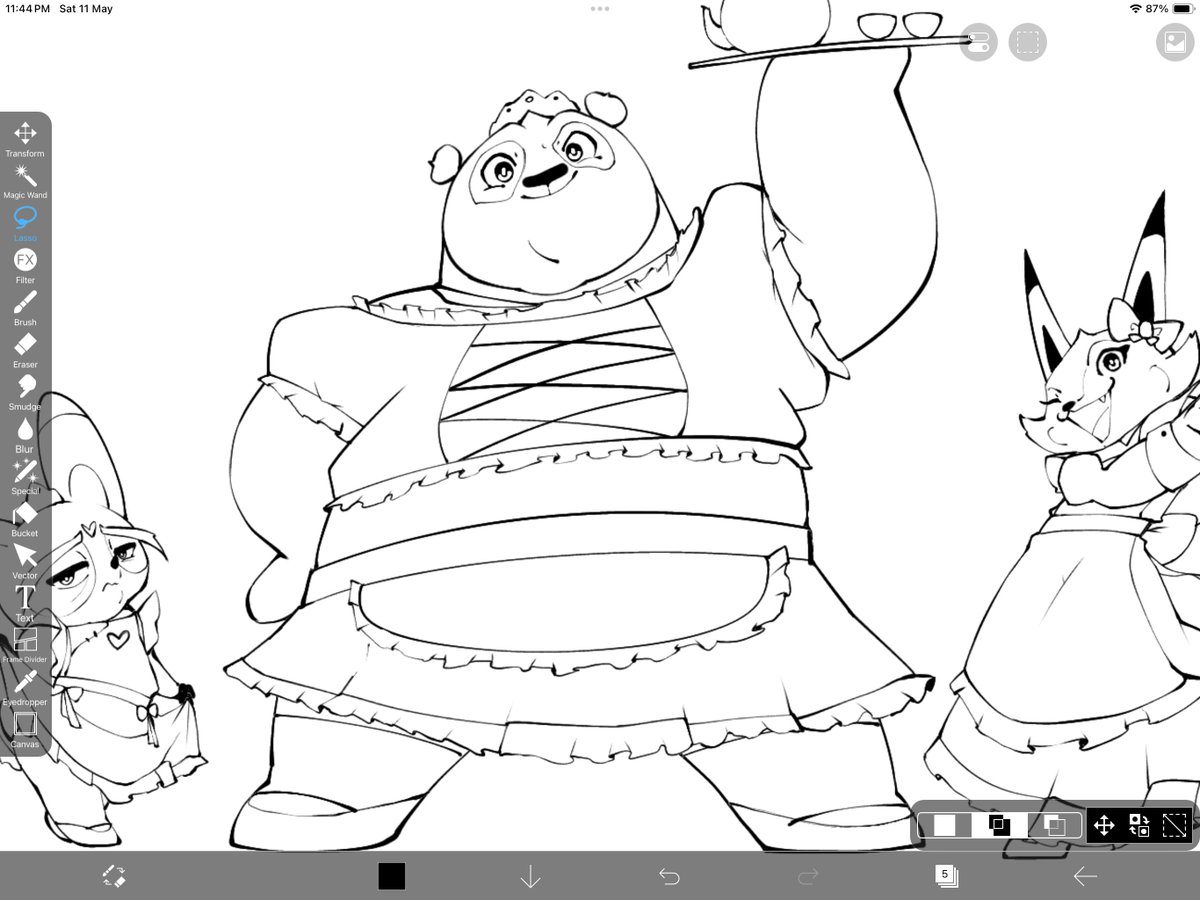Screen dimensions: 1200x900
Task: Select the Smudge tool
Action: coord(25,392)
